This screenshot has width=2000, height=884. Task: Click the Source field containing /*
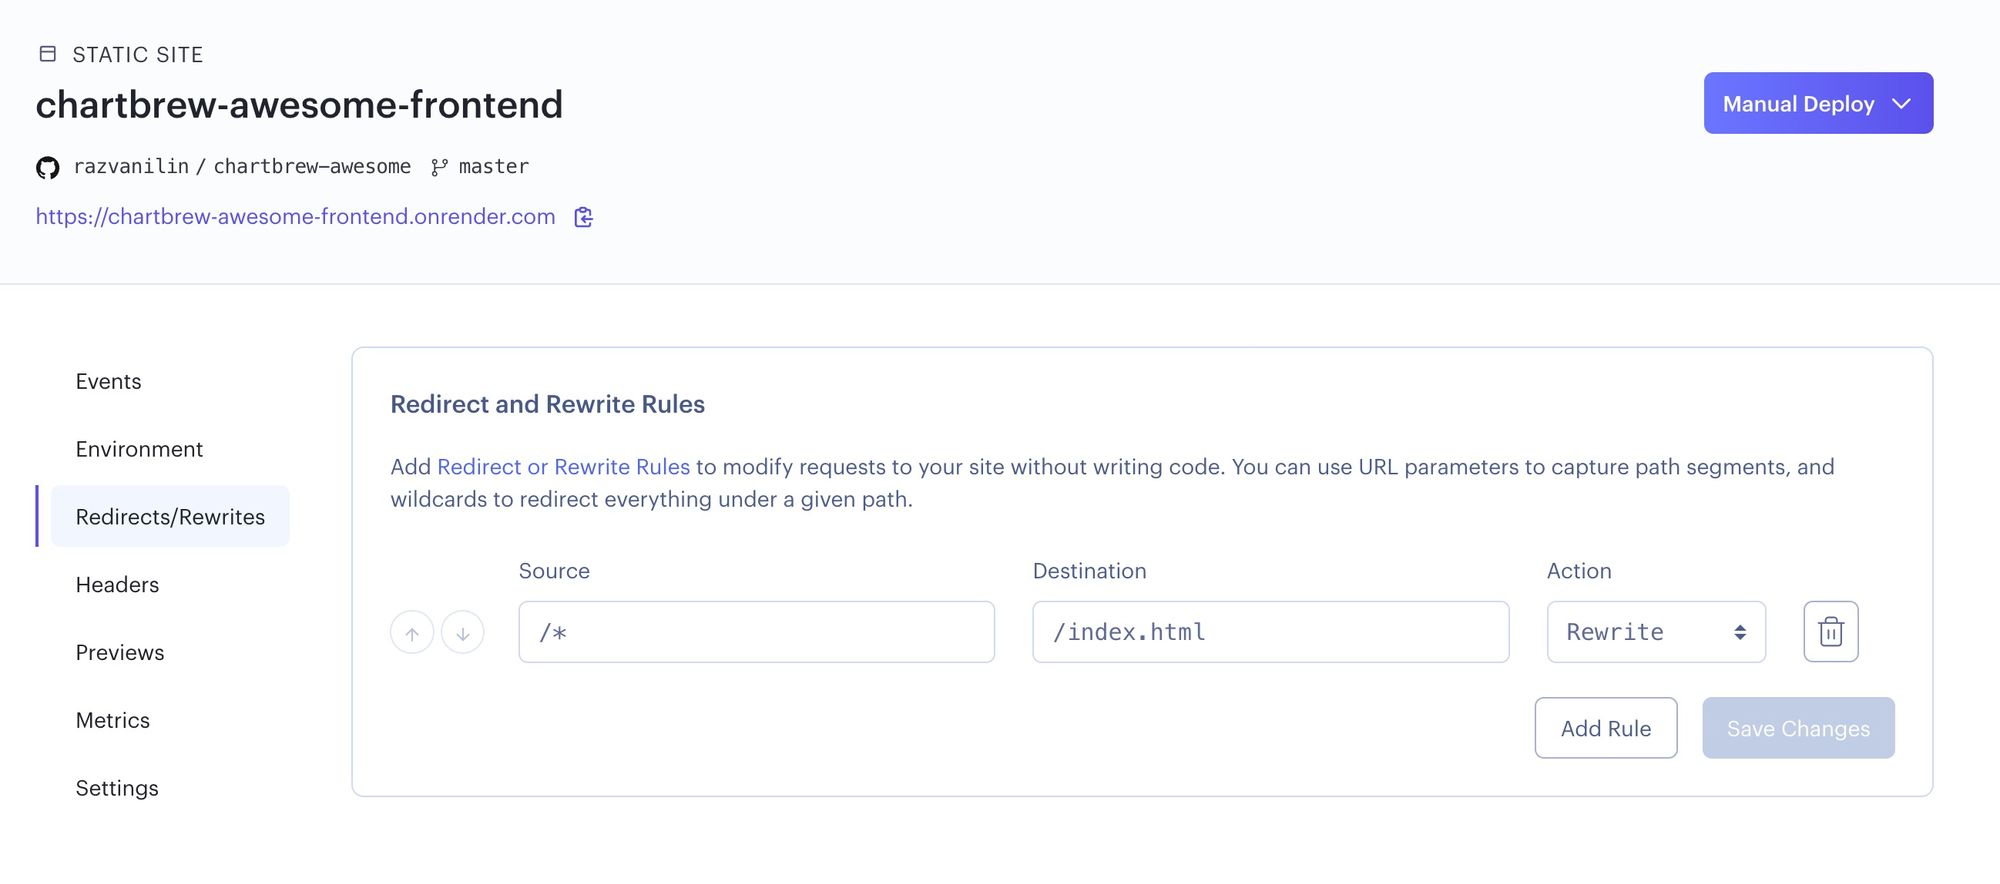(x=756, y=632)
